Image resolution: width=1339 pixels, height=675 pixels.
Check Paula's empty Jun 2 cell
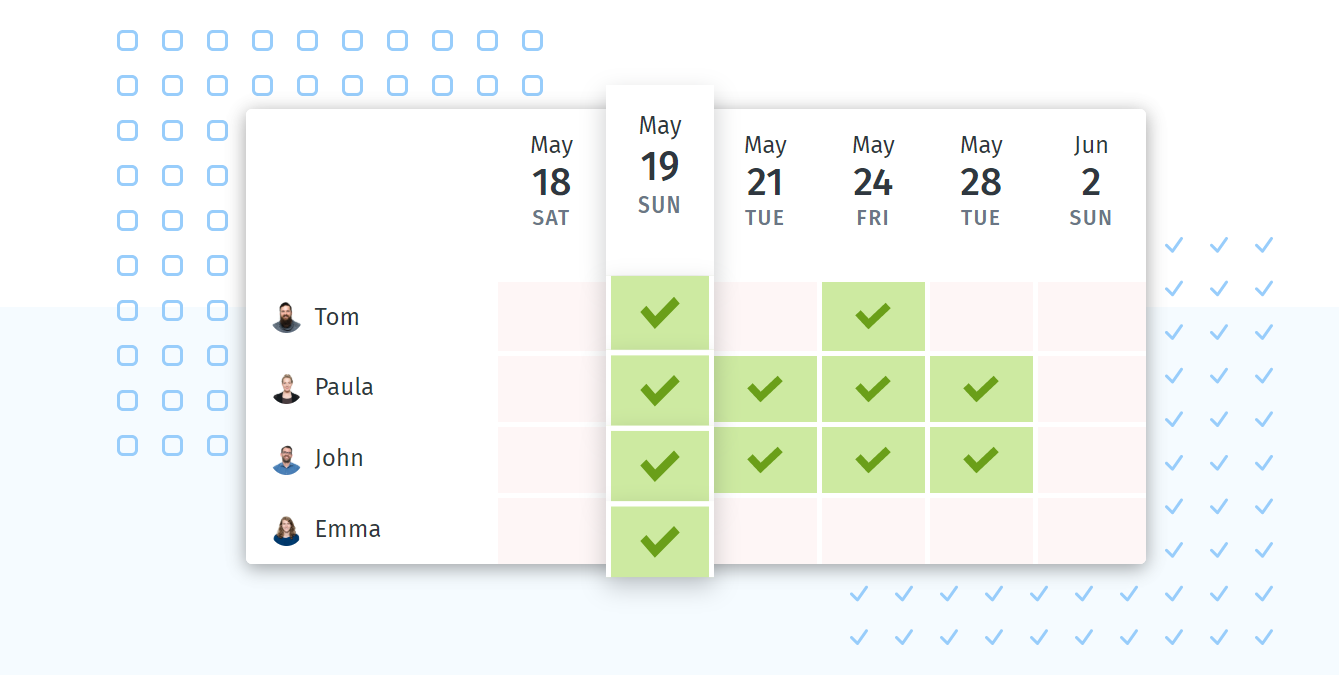1090,388
